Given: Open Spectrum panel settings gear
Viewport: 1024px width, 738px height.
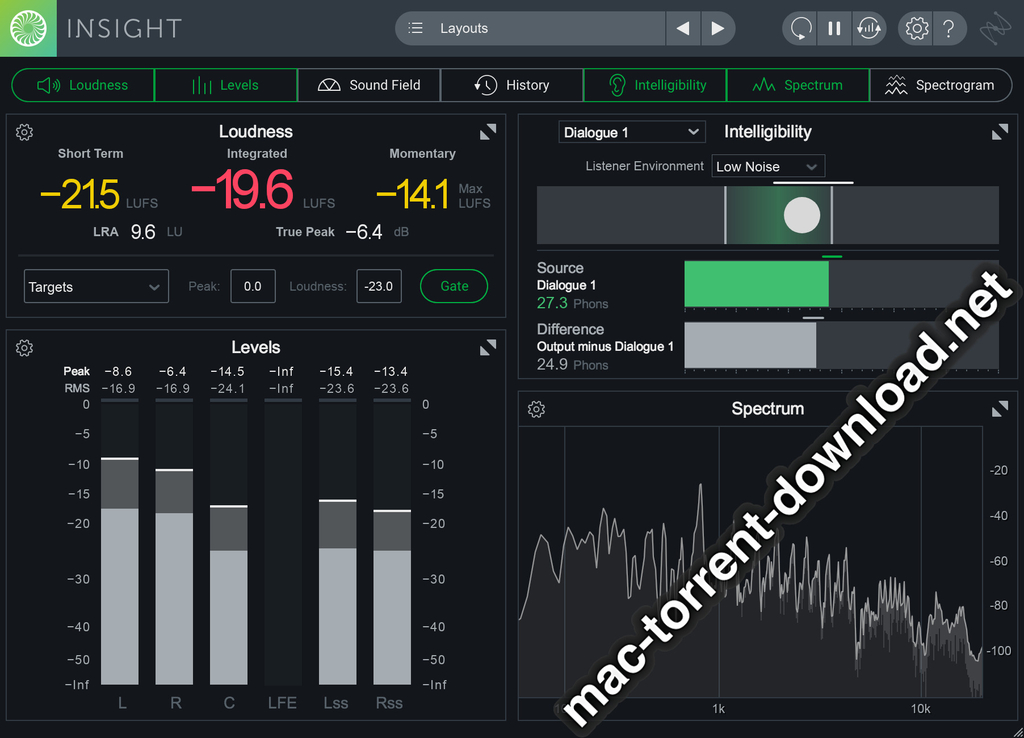Looking at the screenshot, I should coord(537,409).
